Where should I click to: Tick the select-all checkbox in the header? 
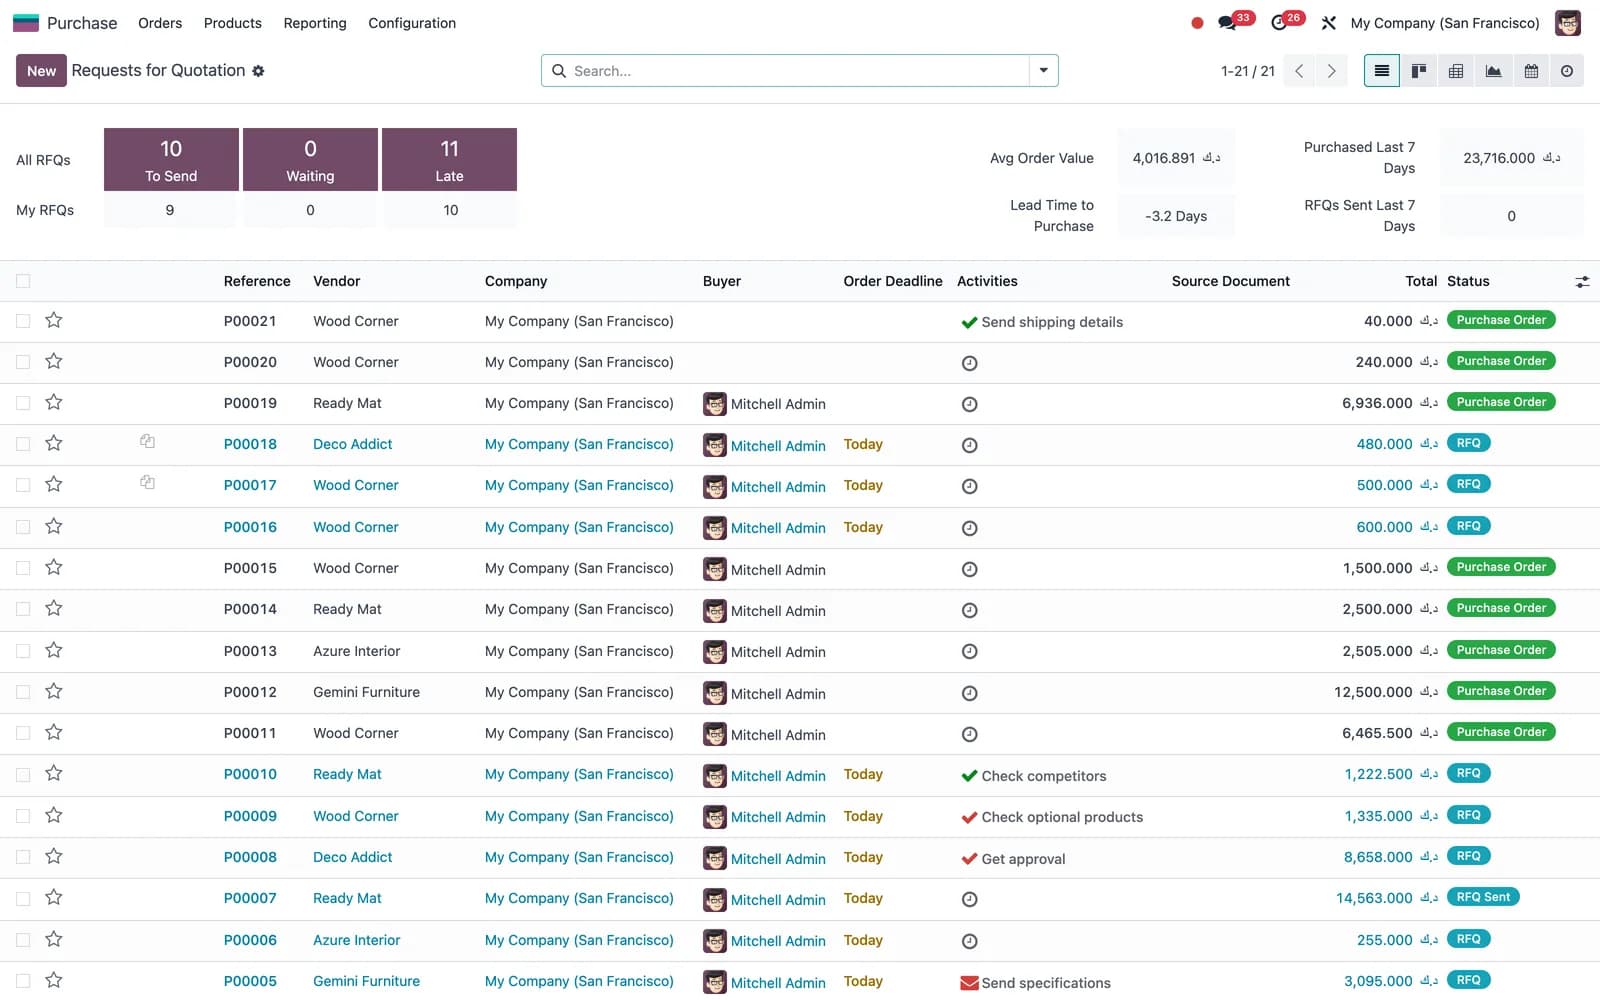(23, 281)
